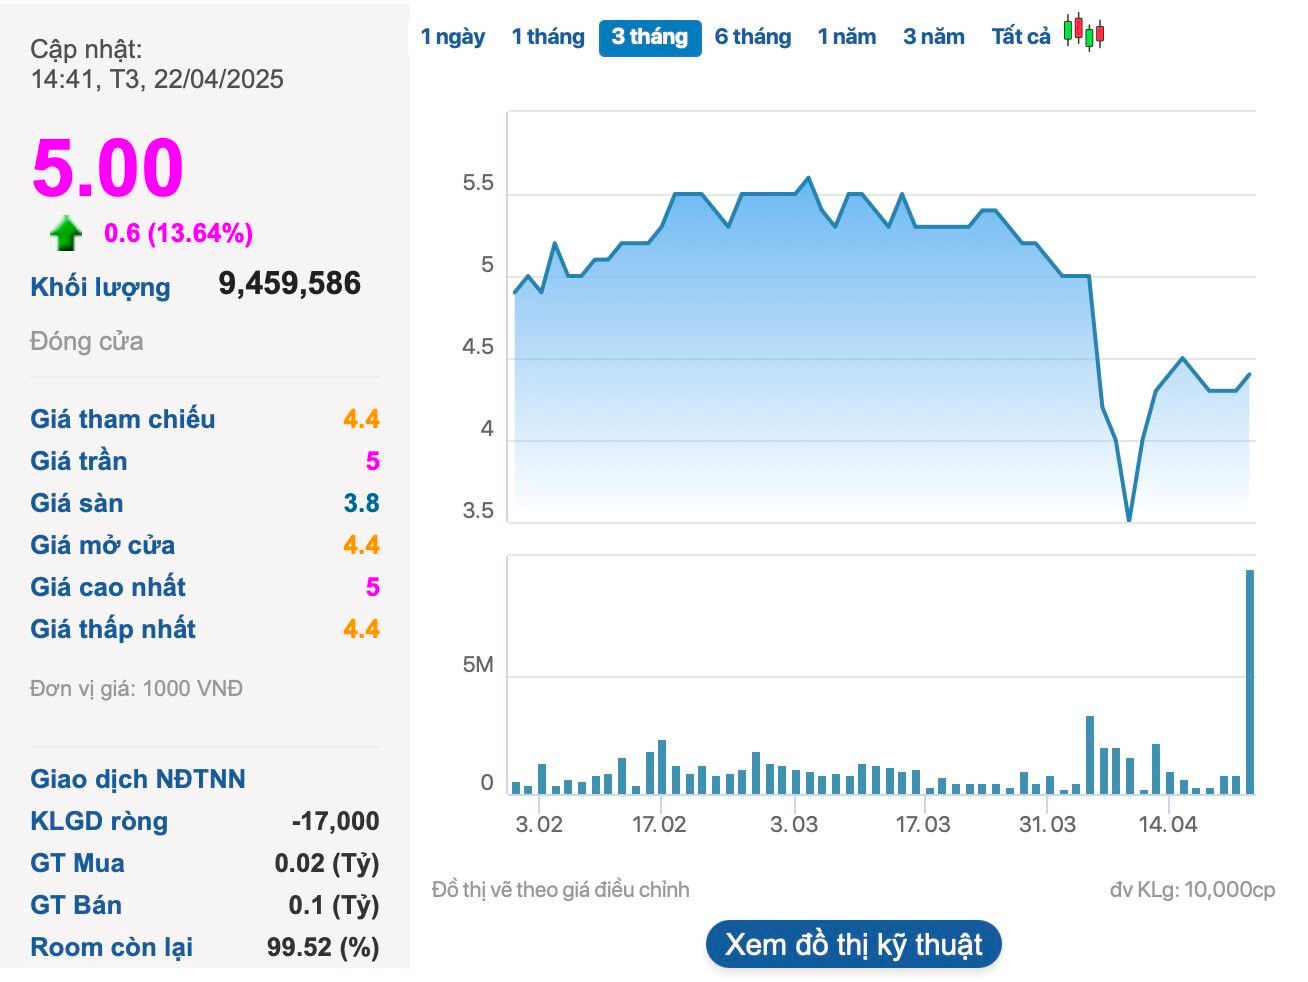Viewport: 1308px width, 982px height.
Task: Click the Giá tham chiếu label
Action: [123, 419]
